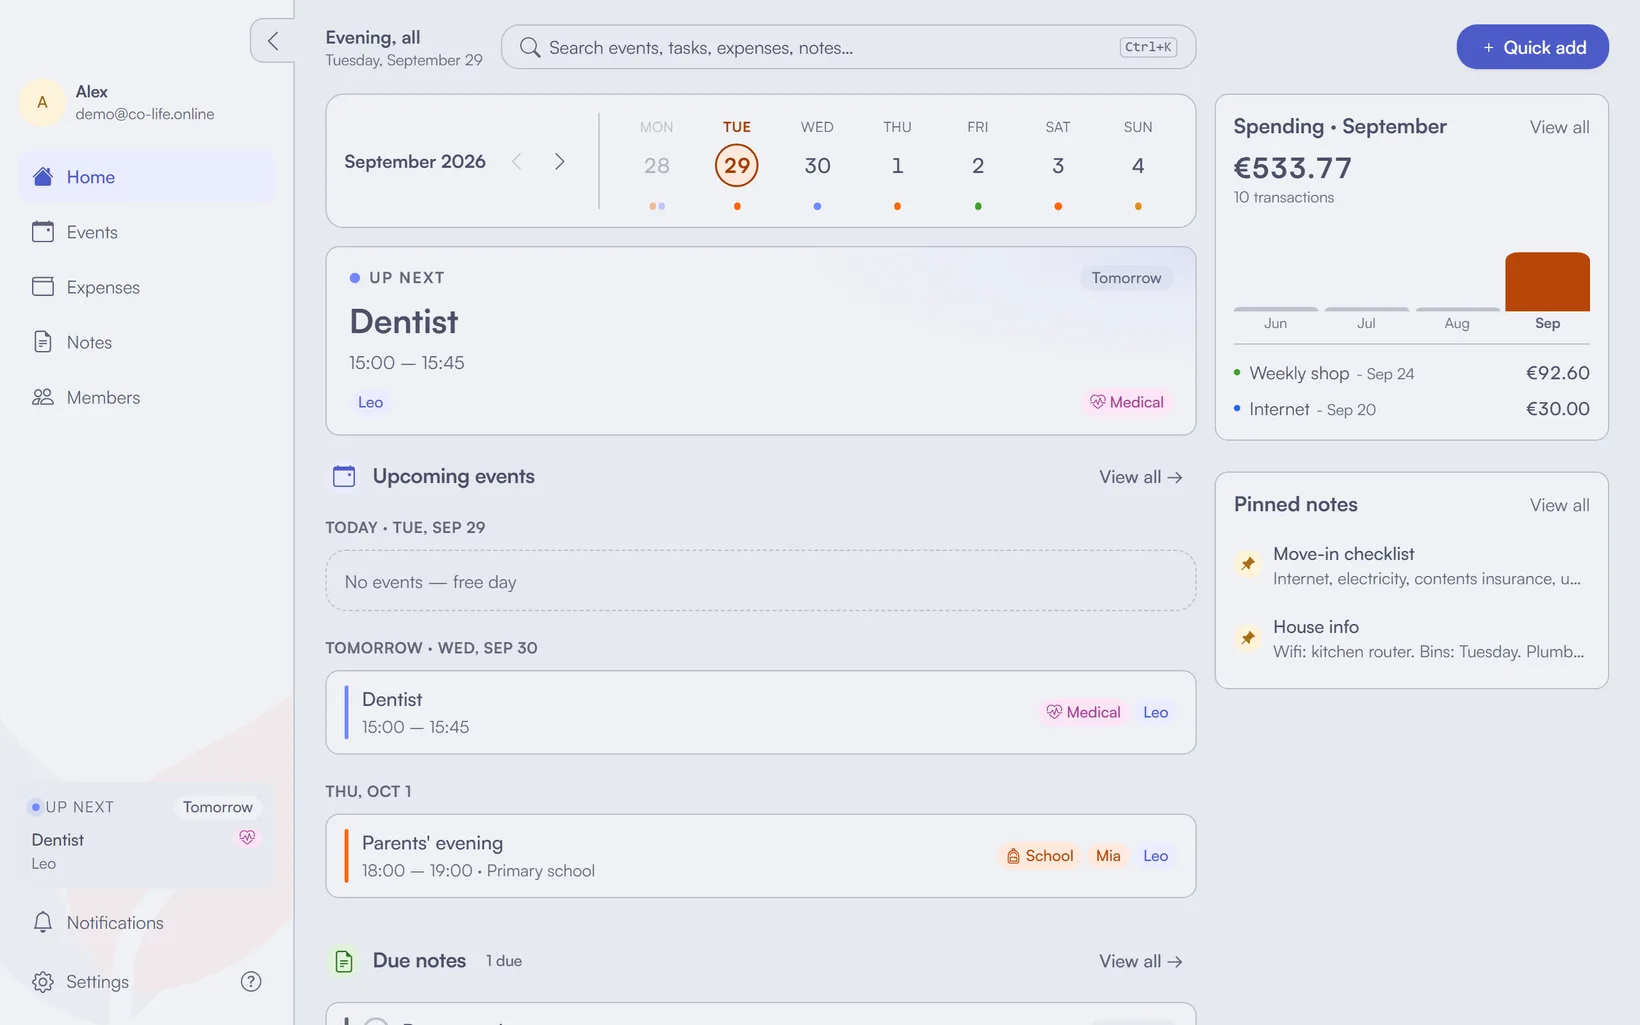Select Friday 2 in week strip
This screenshot has height=1025, width=1640.
click(x=978, y=165)
